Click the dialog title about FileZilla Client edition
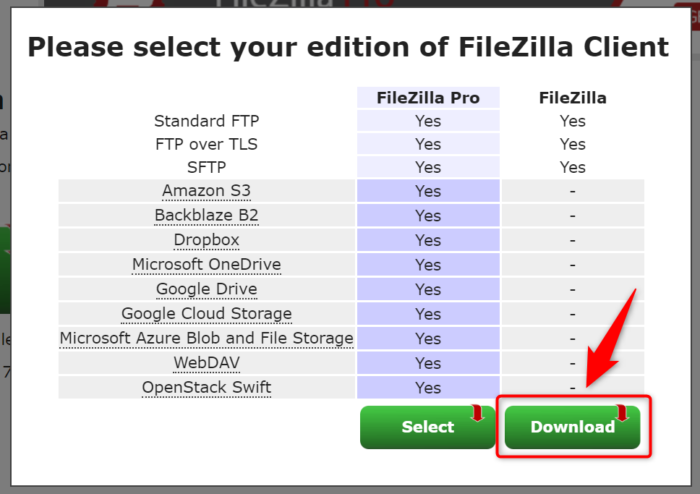The width and height of the screenshot is (700, 494). (x=348, y=46)
